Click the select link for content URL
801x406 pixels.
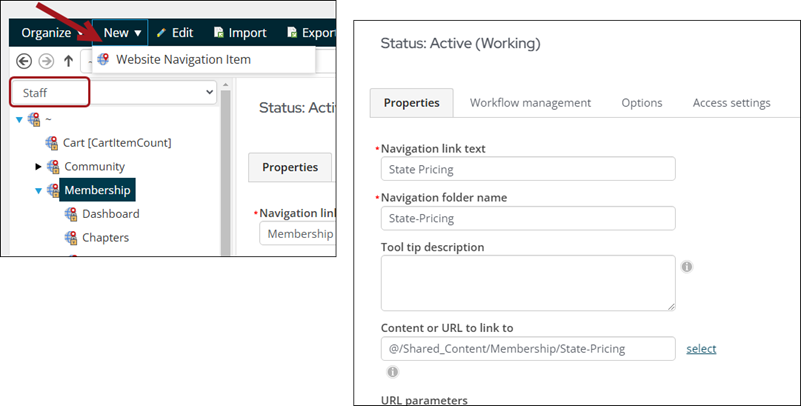[x=701, y=348]
